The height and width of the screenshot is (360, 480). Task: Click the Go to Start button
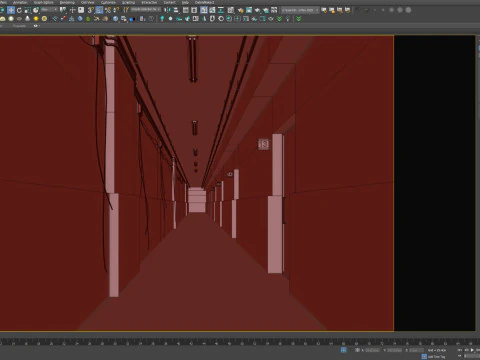tap(460, 350)
